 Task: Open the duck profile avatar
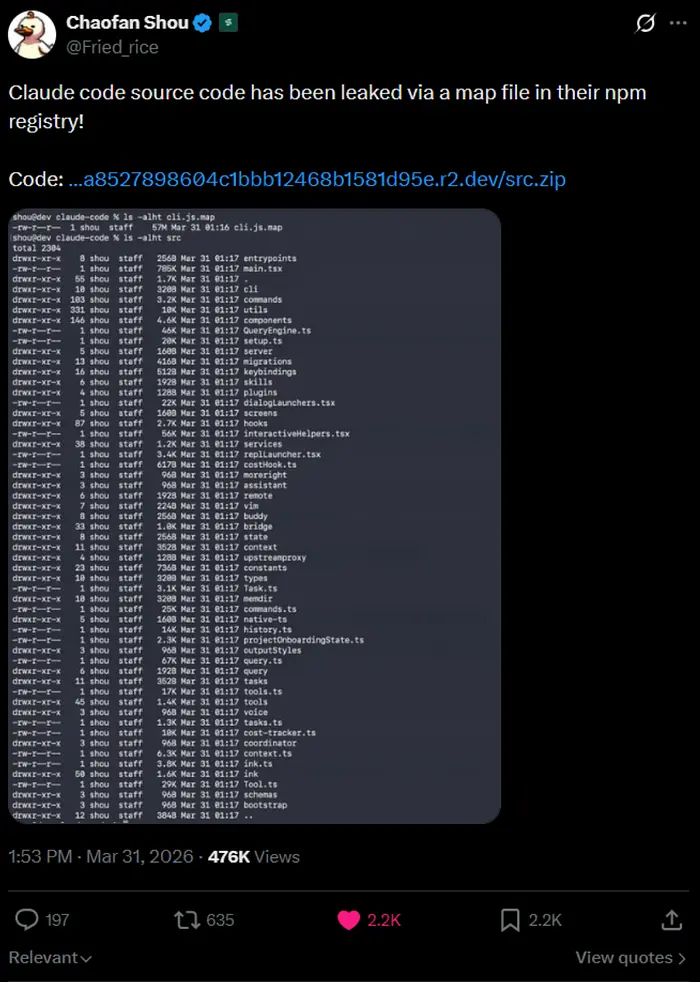click(x=32, y=35)
